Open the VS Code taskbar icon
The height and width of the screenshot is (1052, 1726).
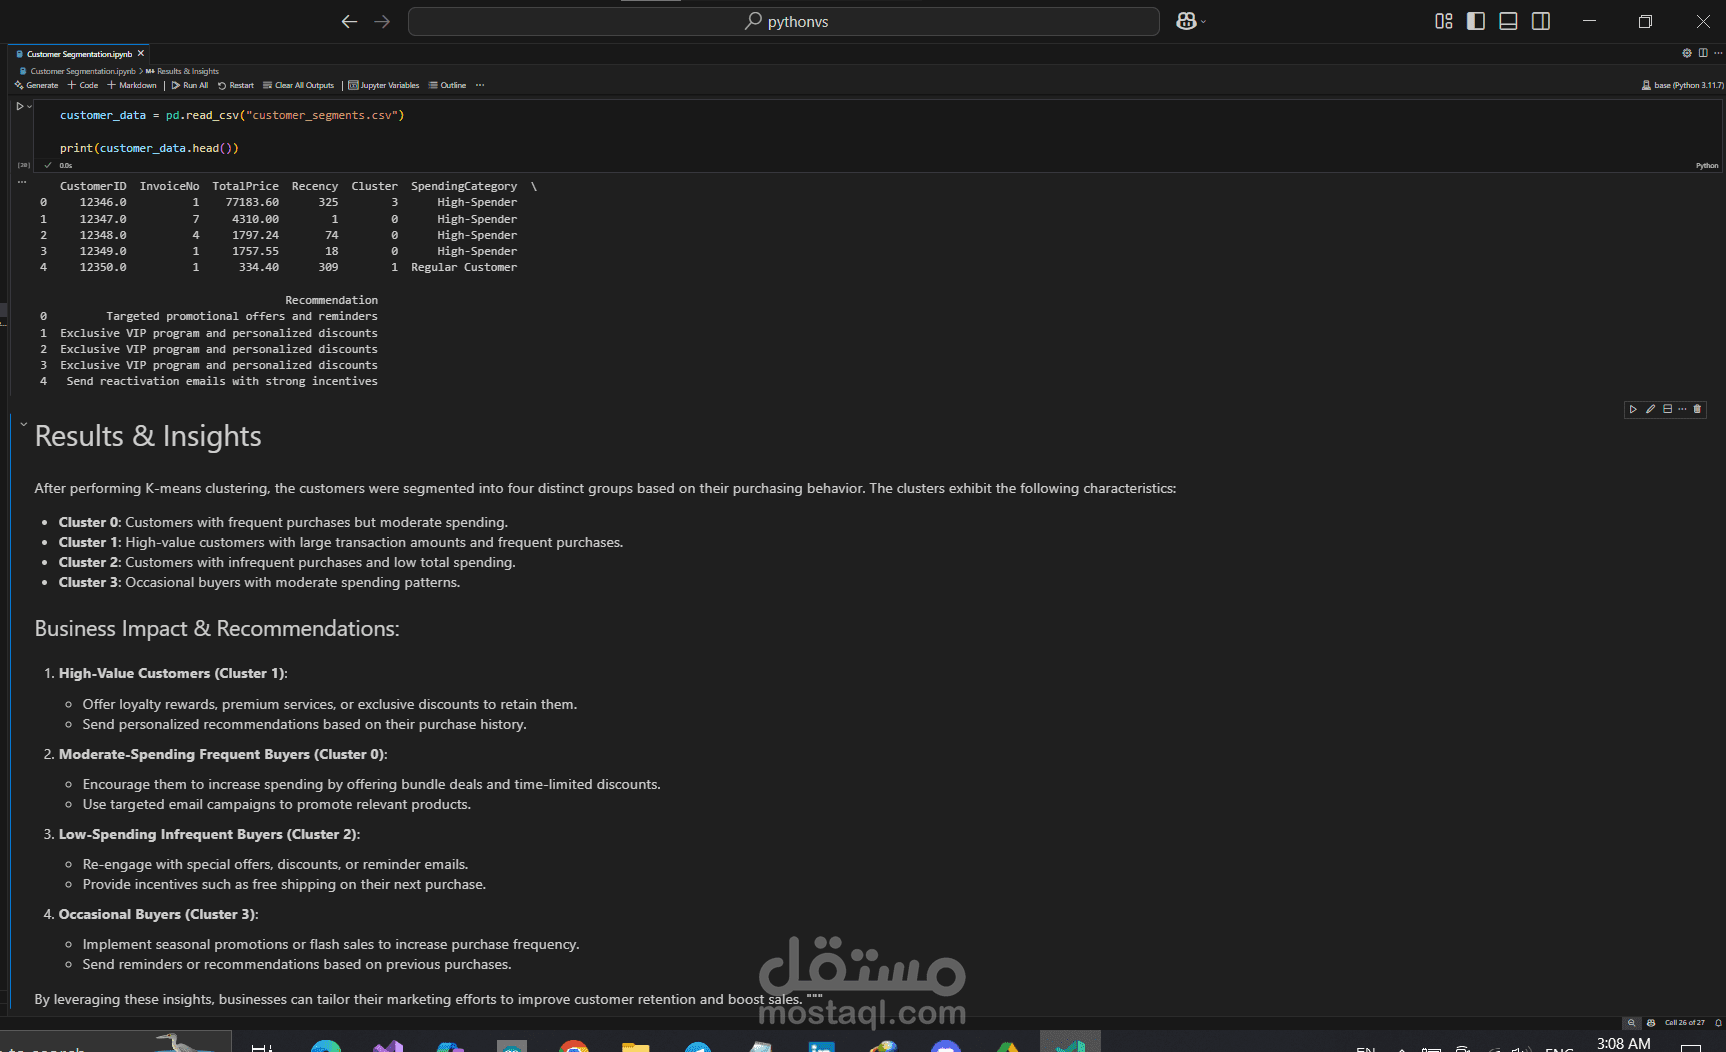pos(1070,1043)
